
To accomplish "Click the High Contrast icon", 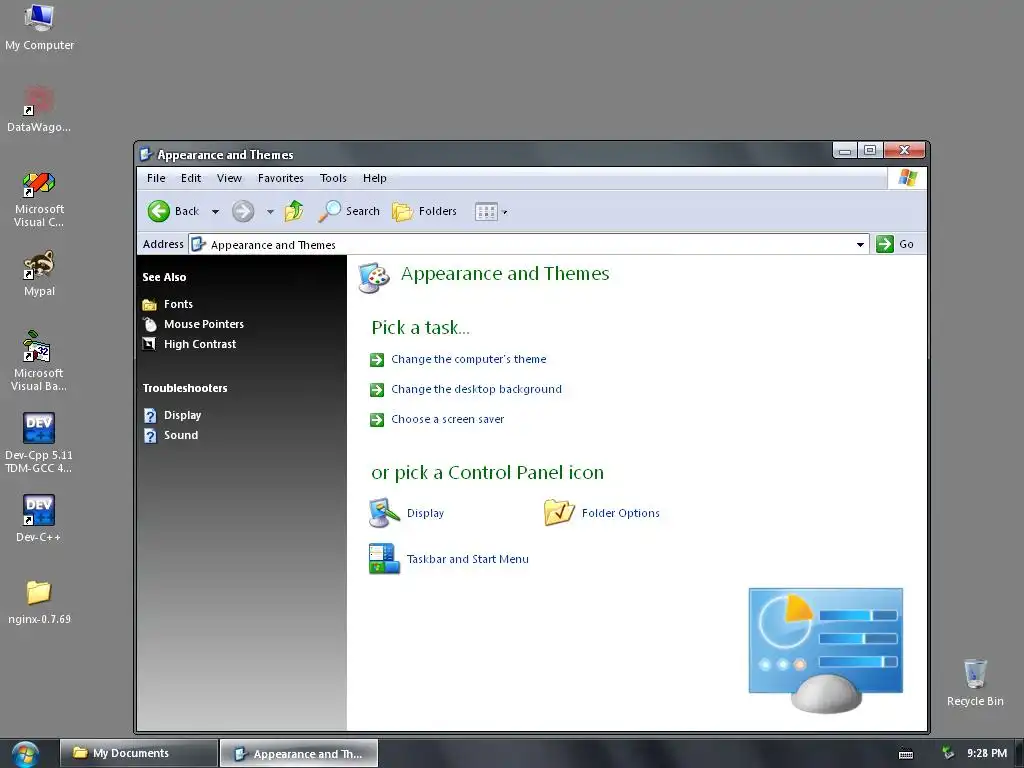I will 150,344.
